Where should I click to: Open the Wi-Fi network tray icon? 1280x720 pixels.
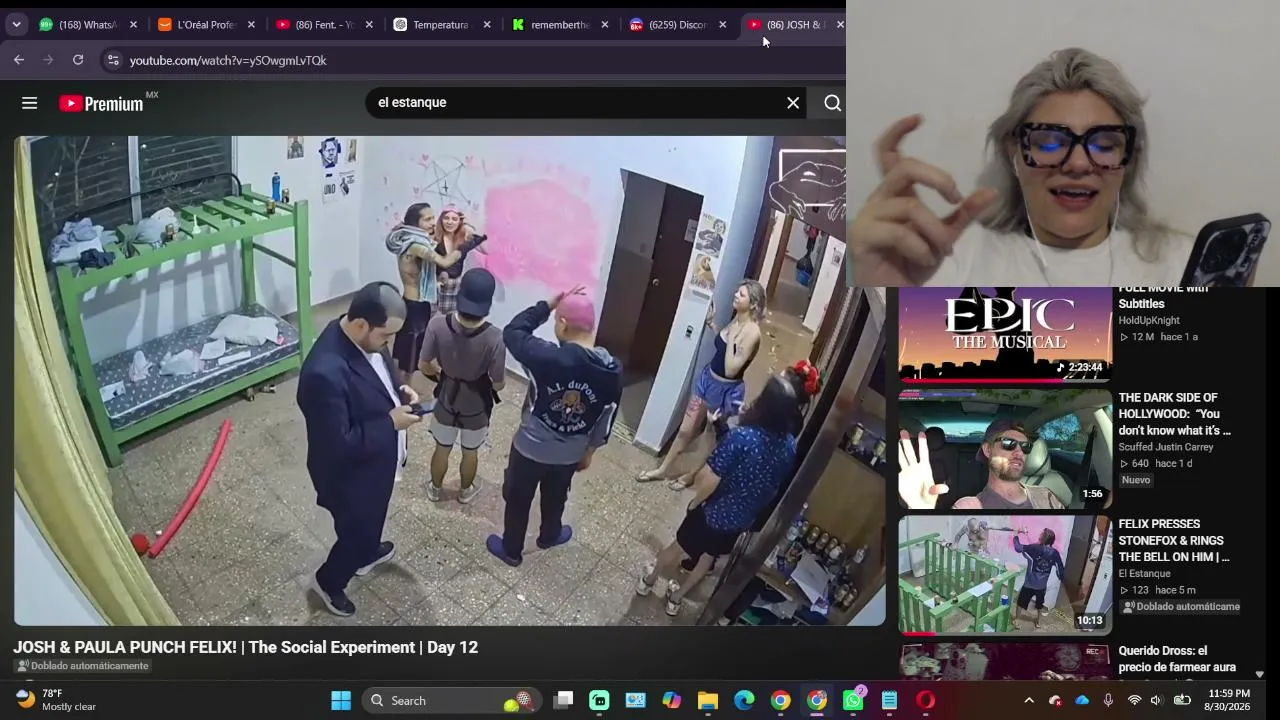point(1134,700)
